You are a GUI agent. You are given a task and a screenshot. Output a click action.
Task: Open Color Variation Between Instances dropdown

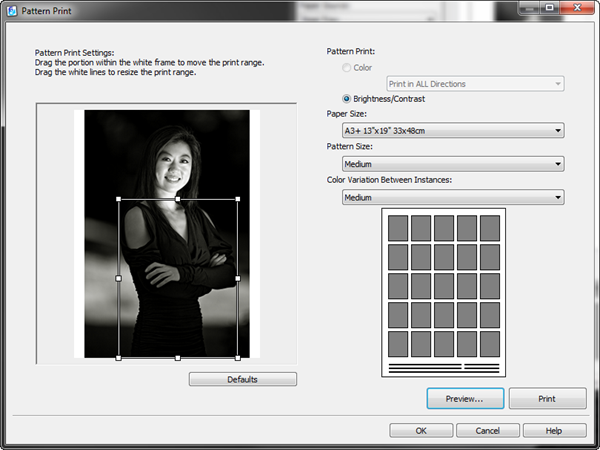coord(453,197)
